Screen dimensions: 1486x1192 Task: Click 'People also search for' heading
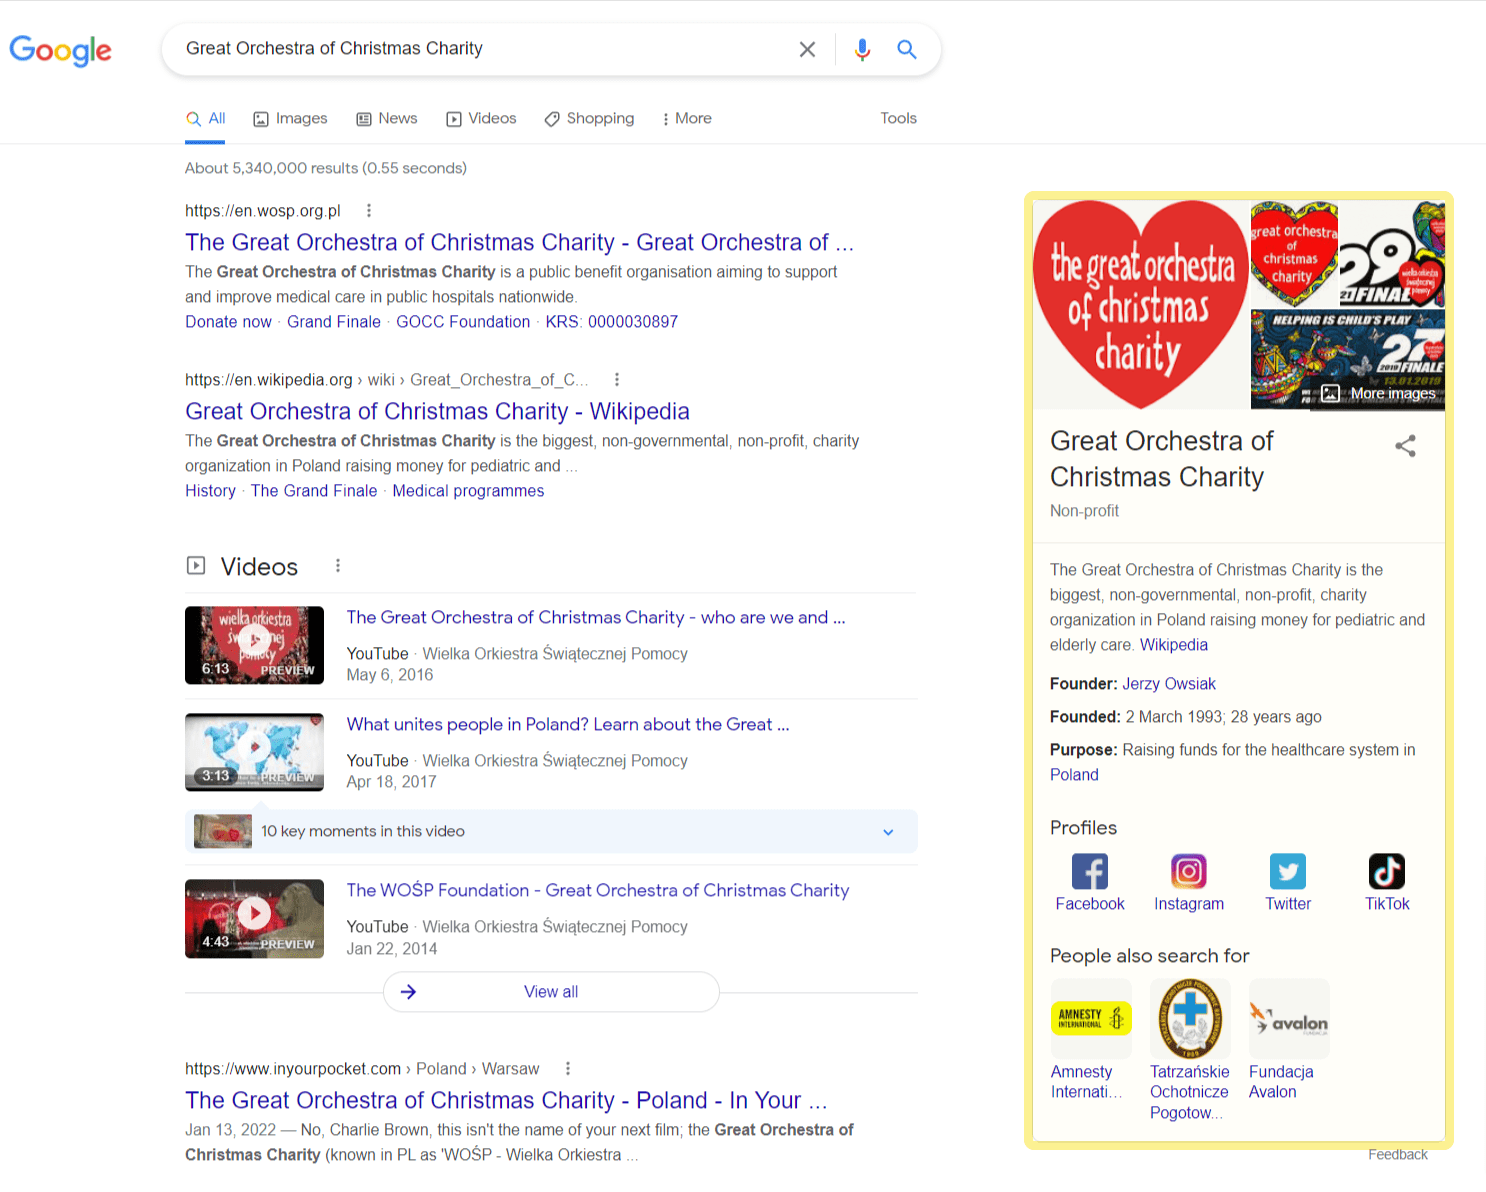(1150, 956)
